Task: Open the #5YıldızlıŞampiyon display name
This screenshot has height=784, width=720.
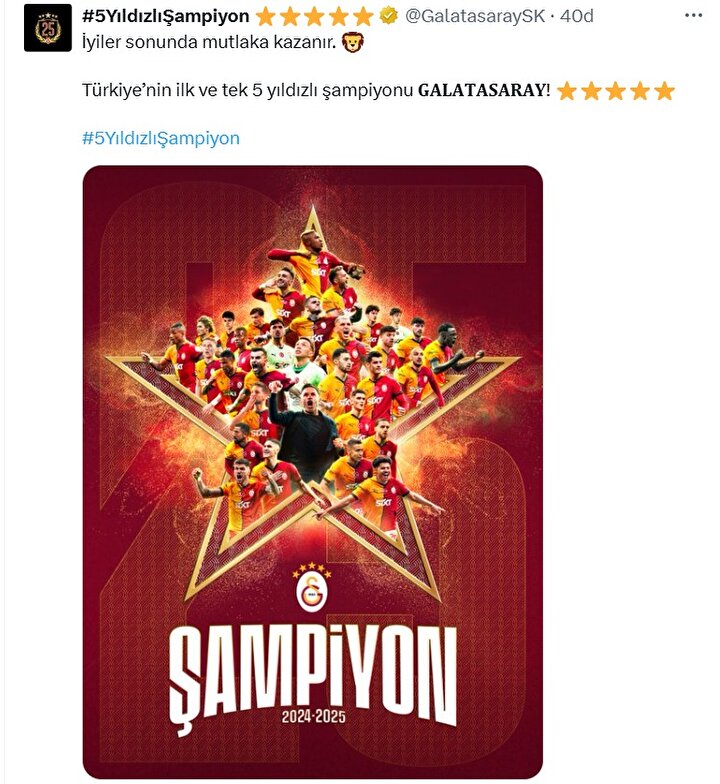Action: [x=166, y=16]
